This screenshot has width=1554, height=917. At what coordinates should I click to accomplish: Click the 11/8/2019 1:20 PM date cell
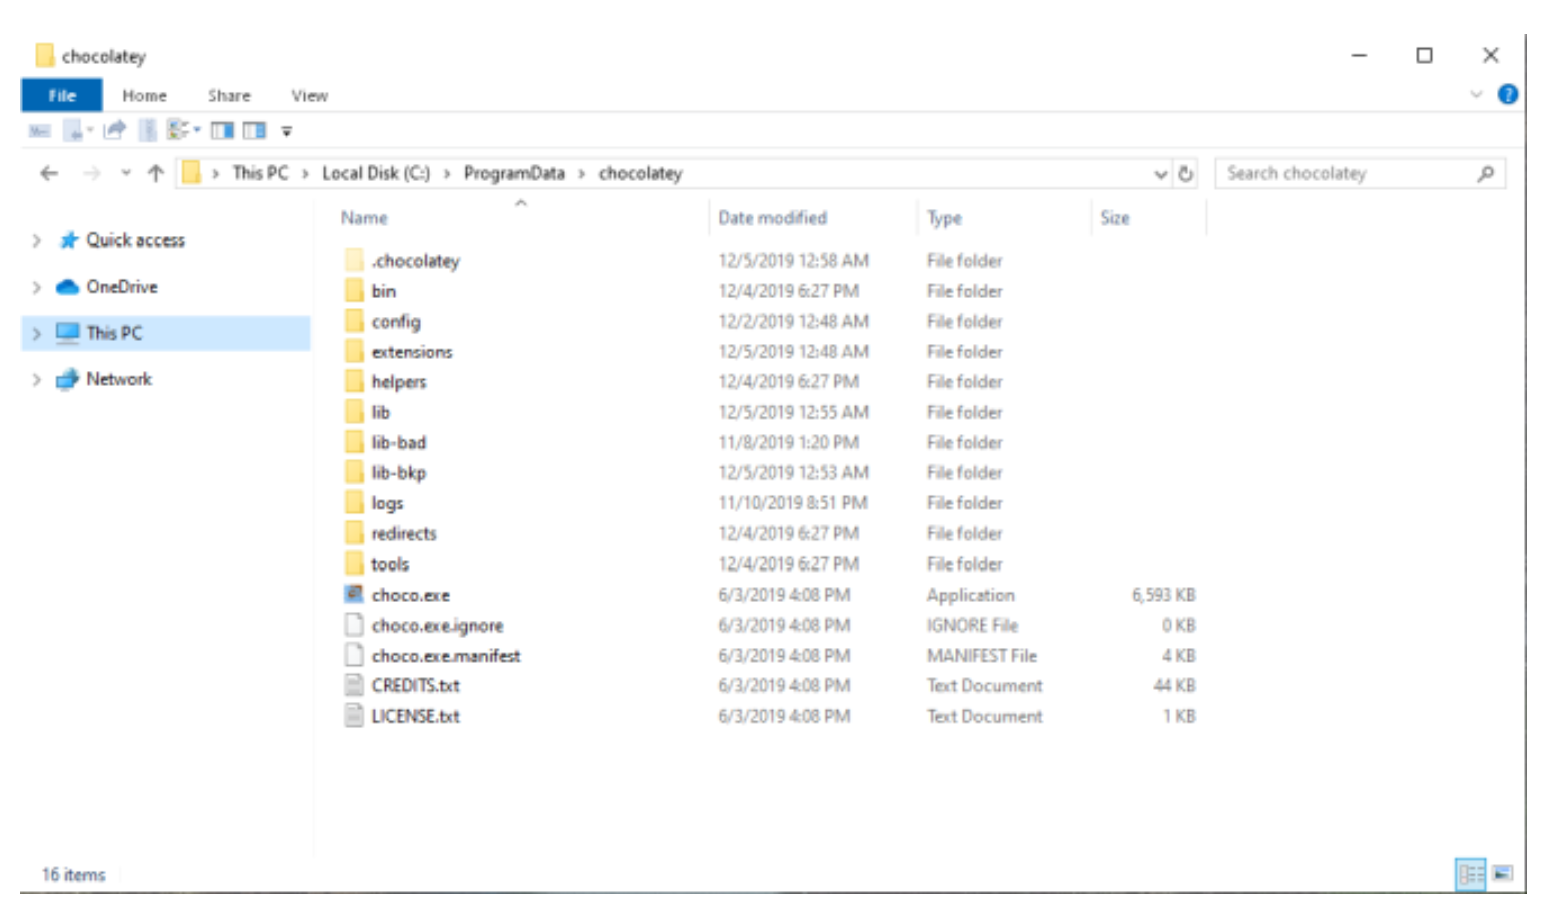(x=788, y=442)
